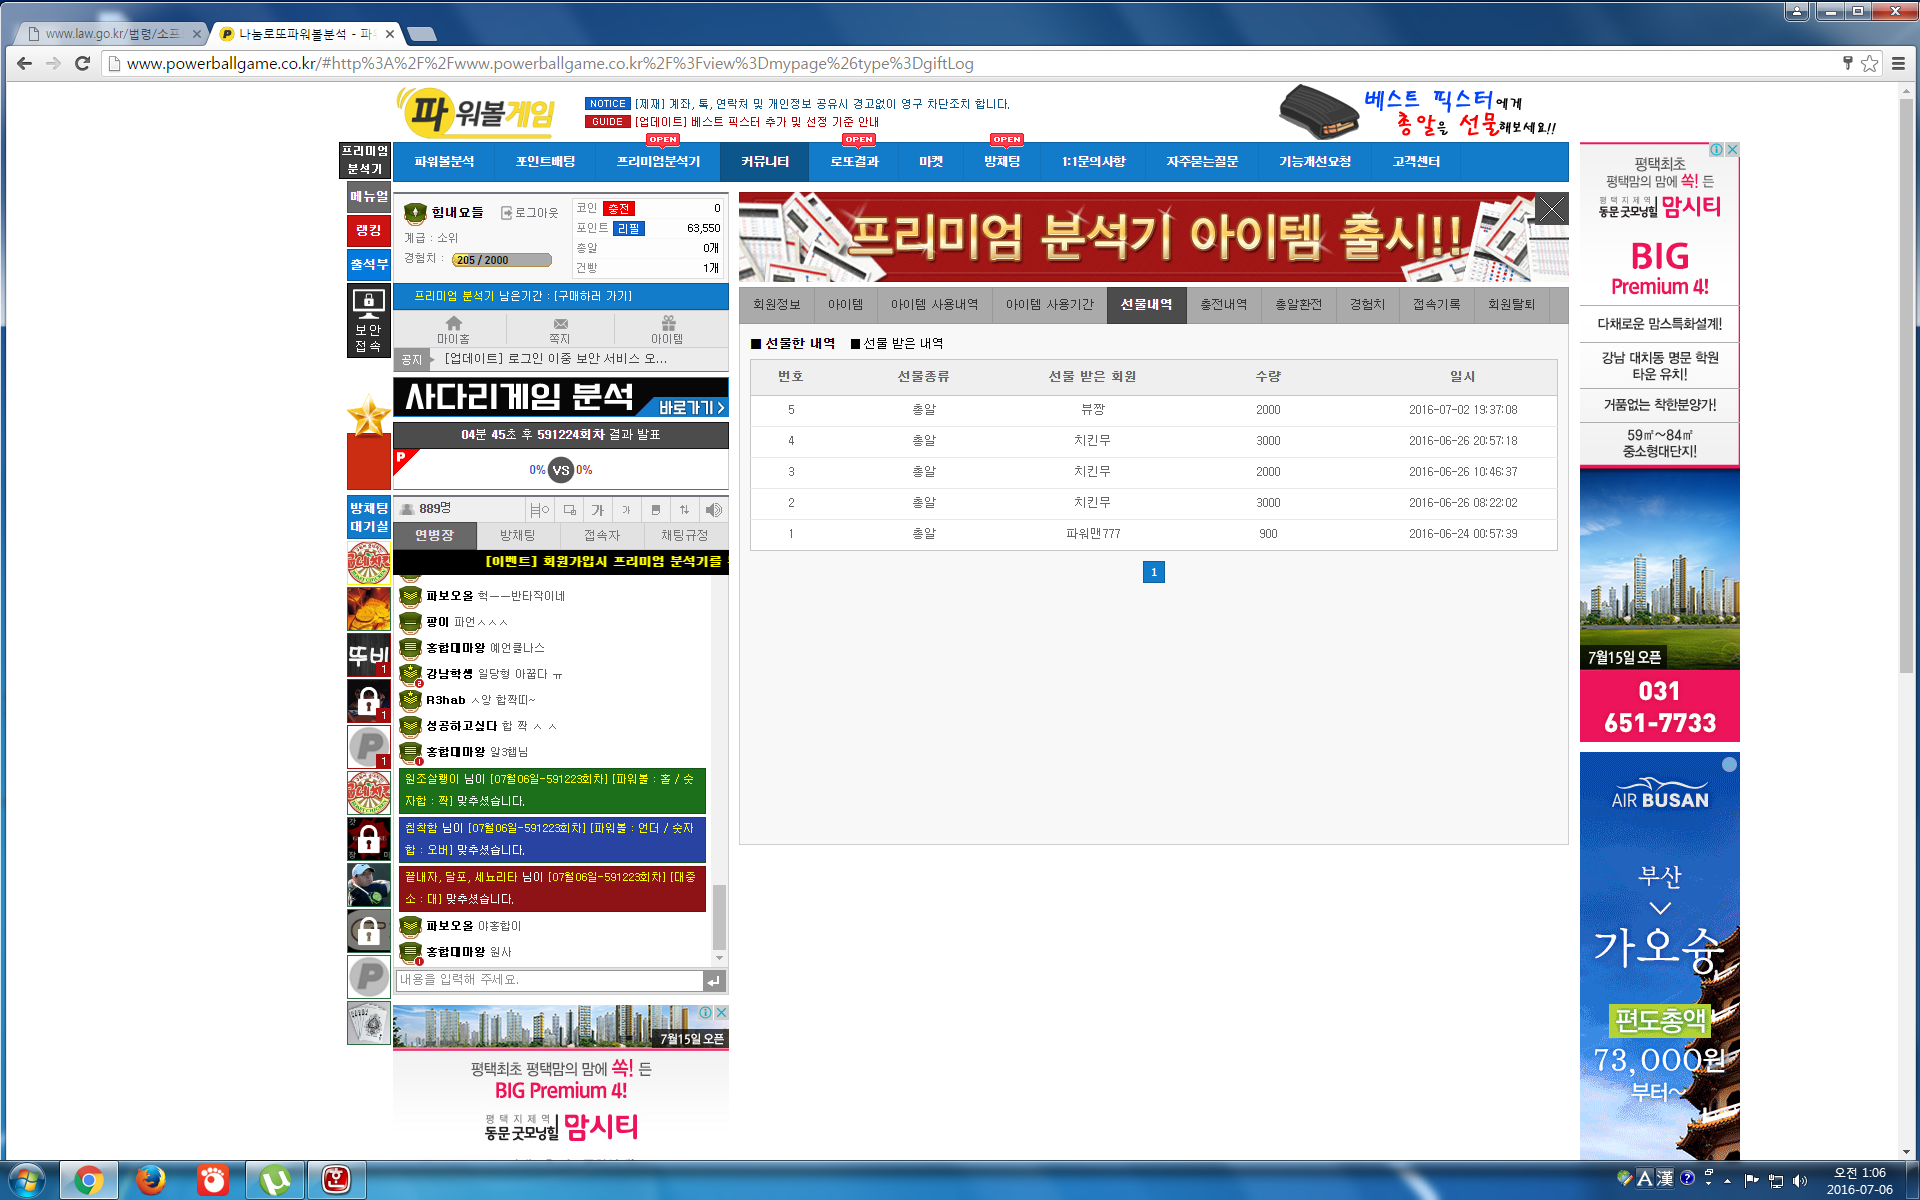
Task: Open the gold coins chat room thumbnail
Action: coord(368,609)
